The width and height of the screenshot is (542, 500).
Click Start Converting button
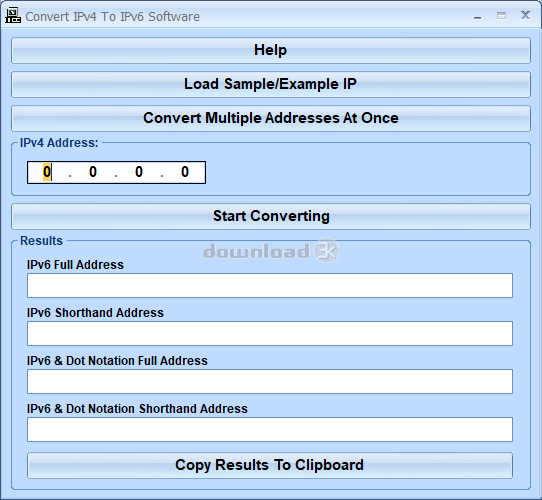coord(271,216)
